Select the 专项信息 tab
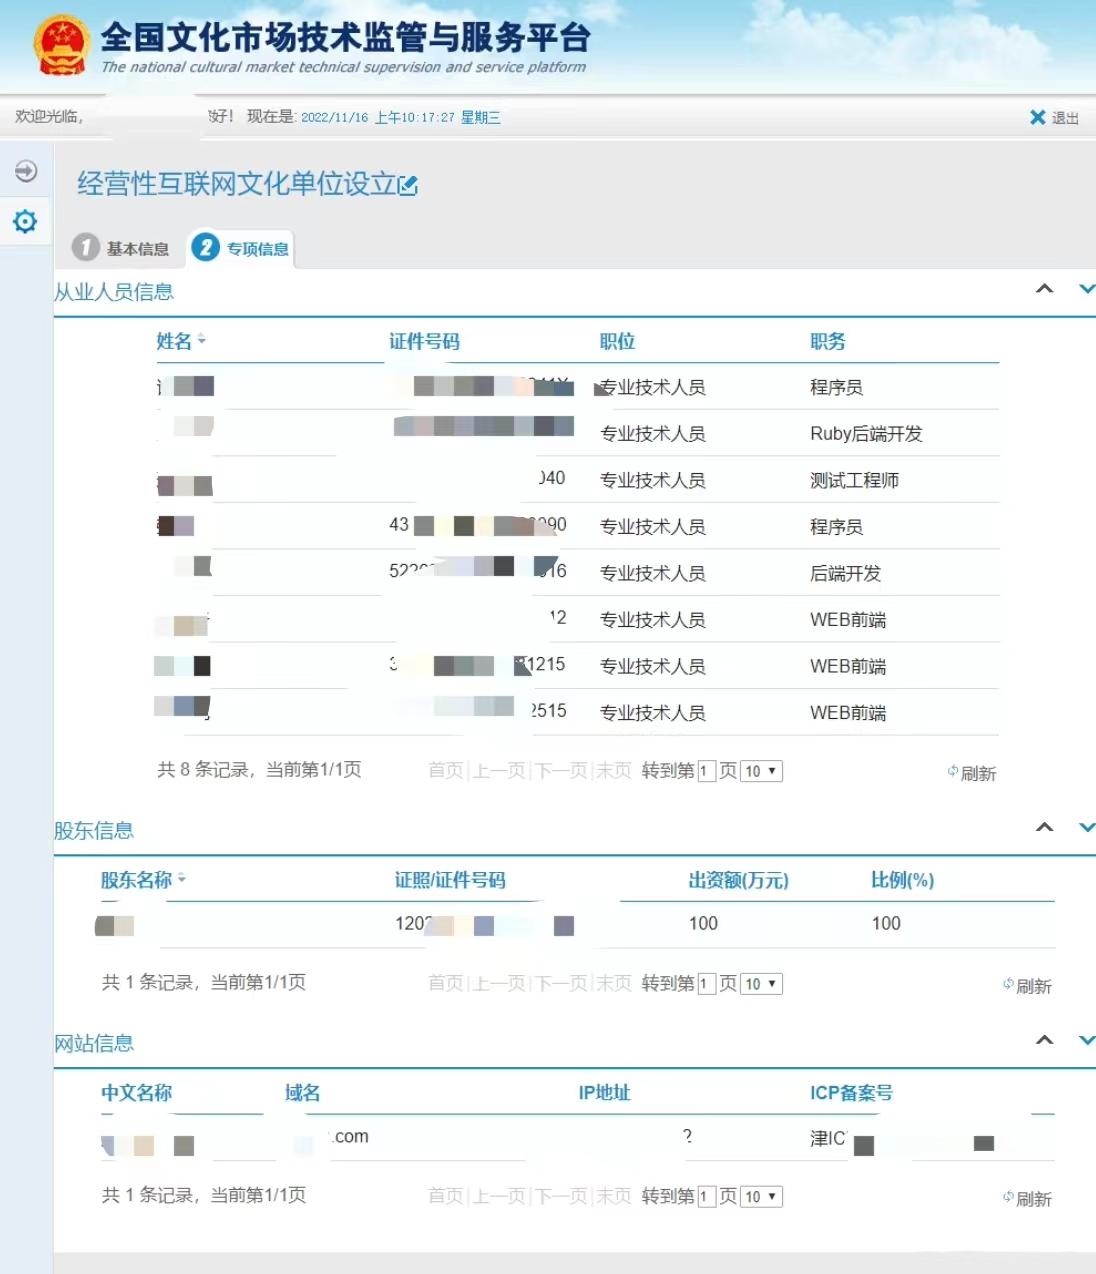Screen dimensions: 1096x1274 [x=241, y=248]
